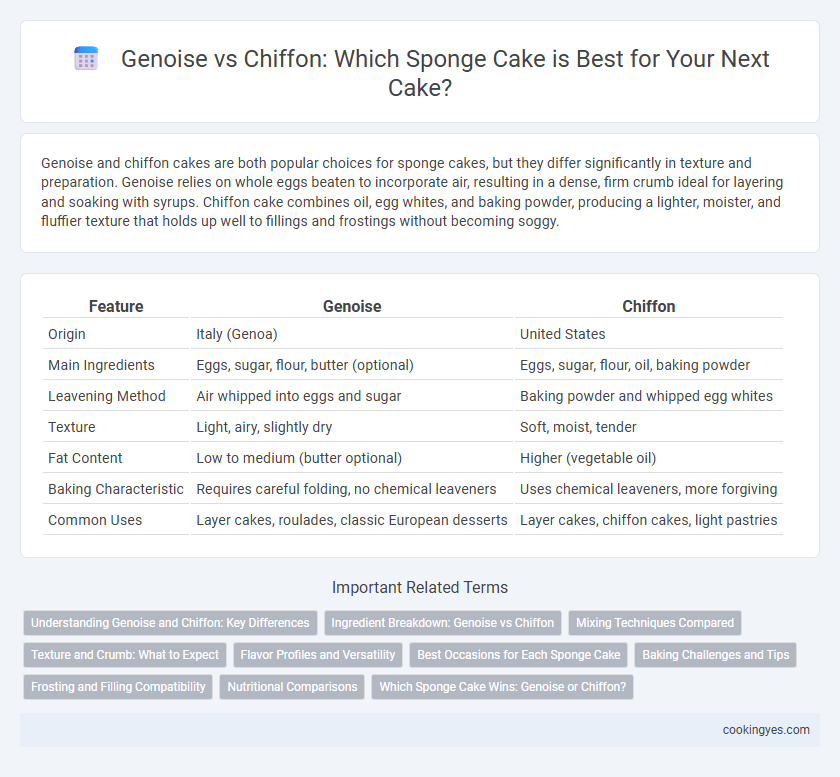
Task: Click the 'Feature' column header
Action: click(116, 307)
